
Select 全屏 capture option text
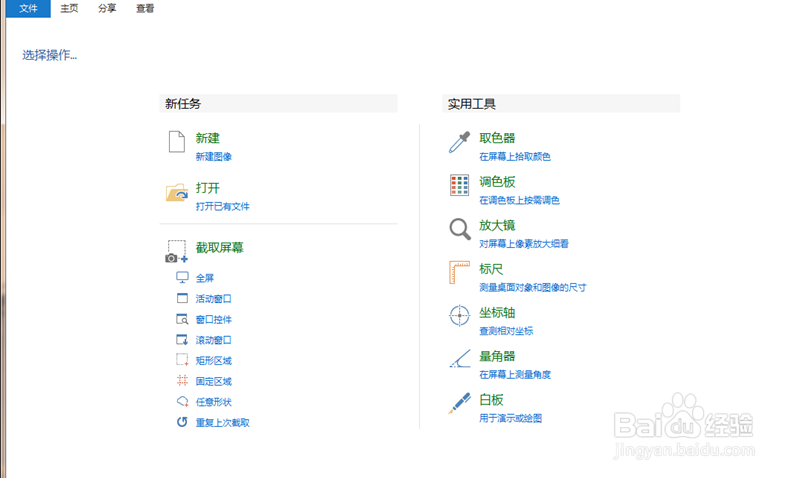tap(205, 278)
